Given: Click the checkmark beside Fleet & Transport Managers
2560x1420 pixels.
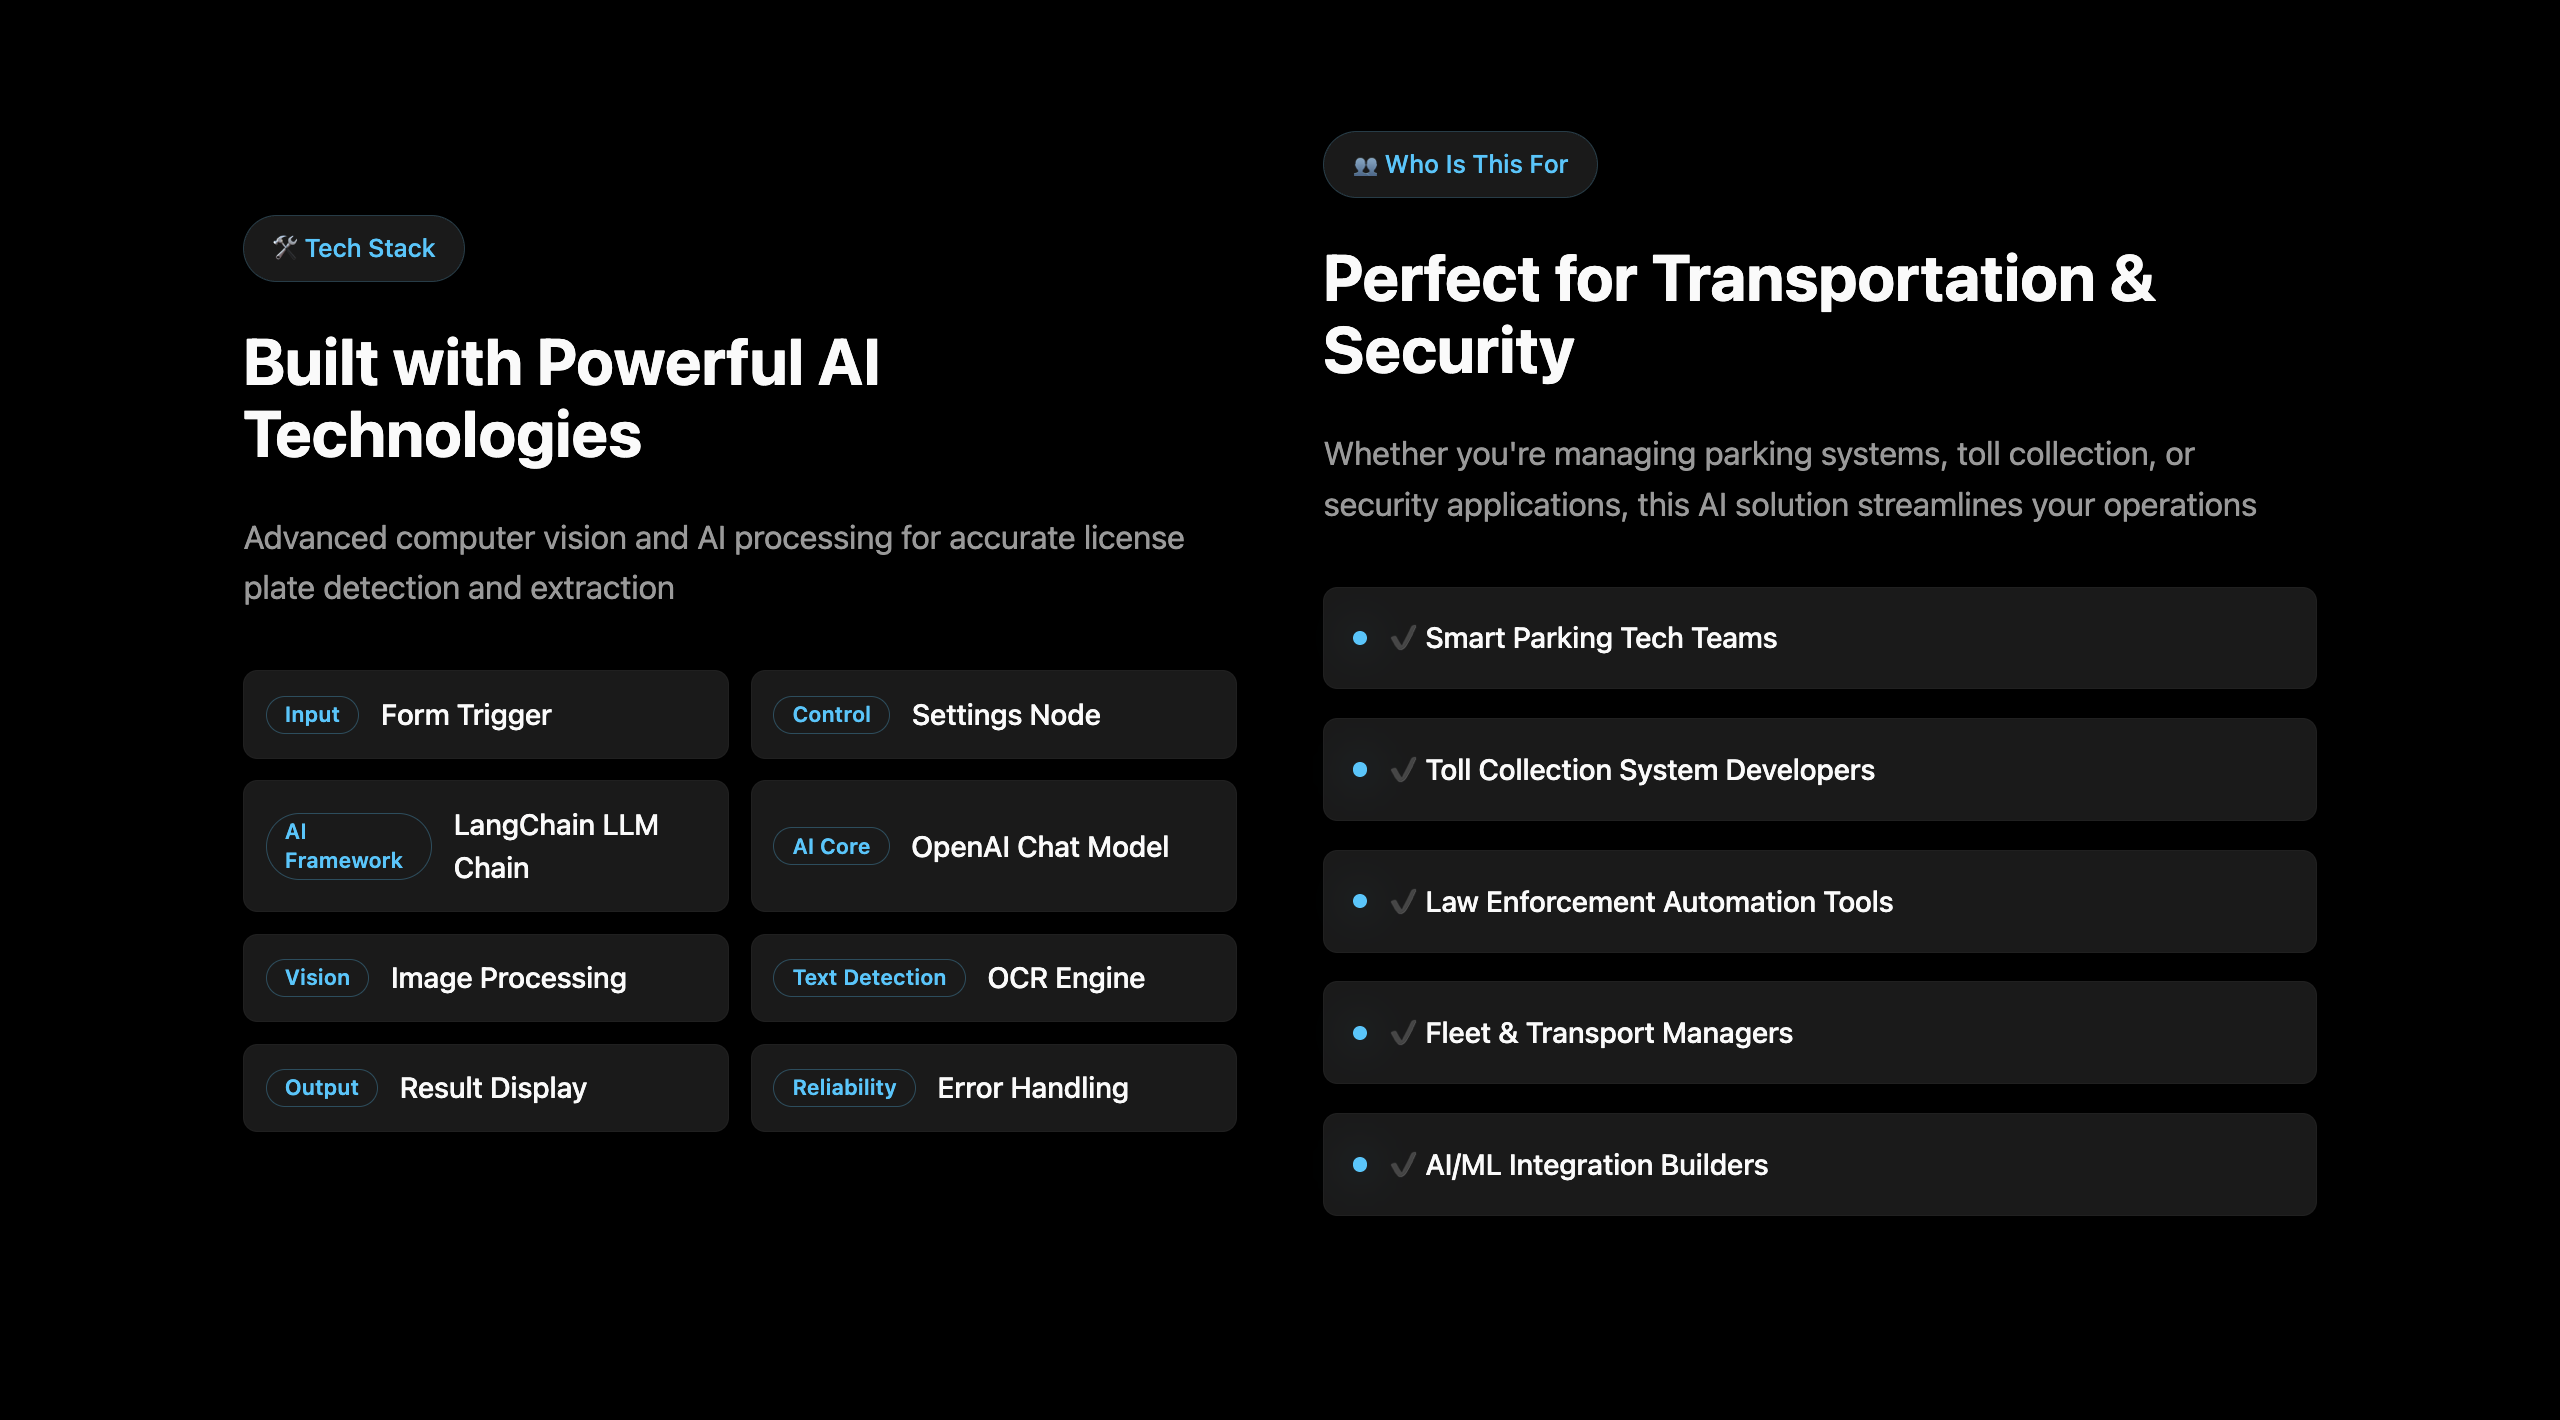Looking at the screenshot, I should pyautogui.click(x=1403, y=1033).
